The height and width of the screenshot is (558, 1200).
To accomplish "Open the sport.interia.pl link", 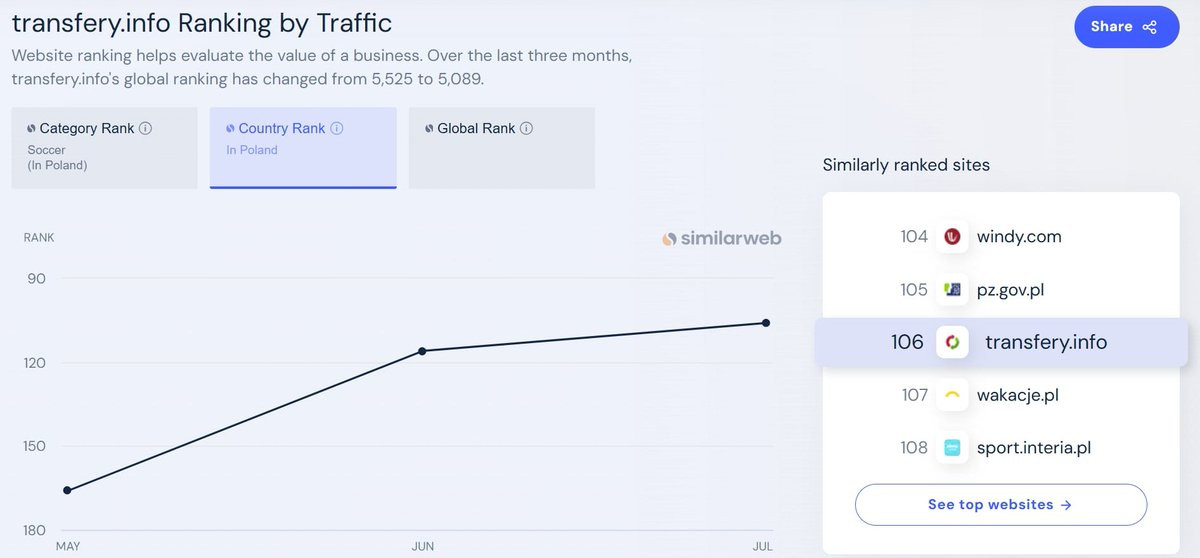I will [1033, 448].
